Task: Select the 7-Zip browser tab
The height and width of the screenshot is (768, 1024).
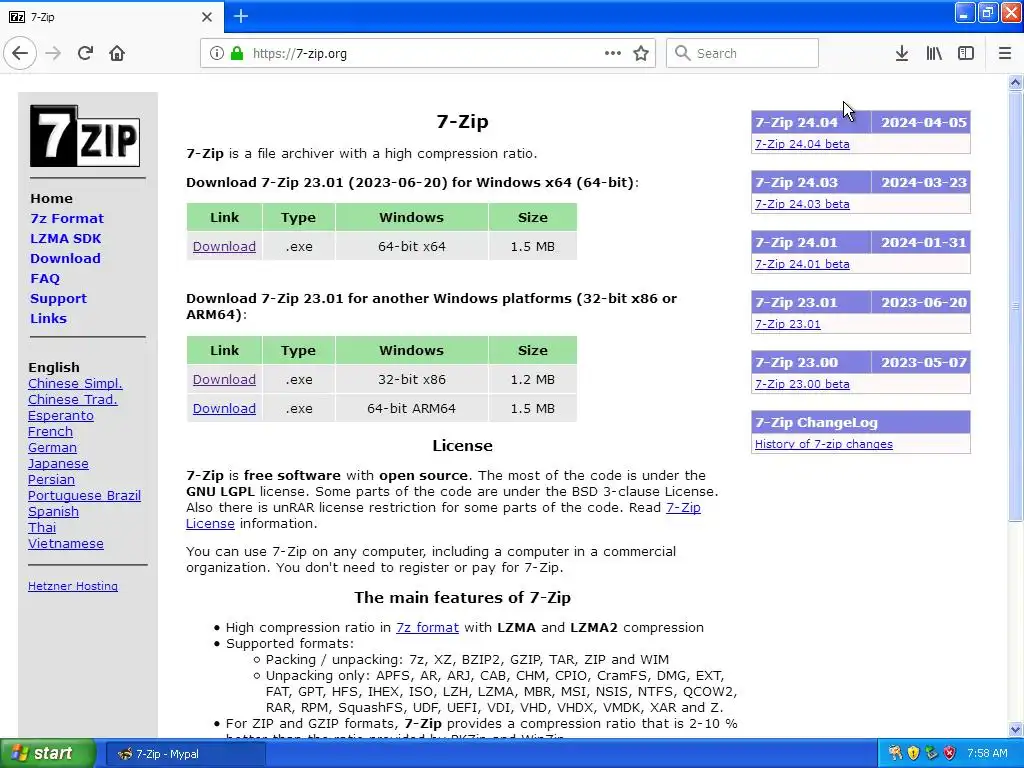Action: (111, 17)
